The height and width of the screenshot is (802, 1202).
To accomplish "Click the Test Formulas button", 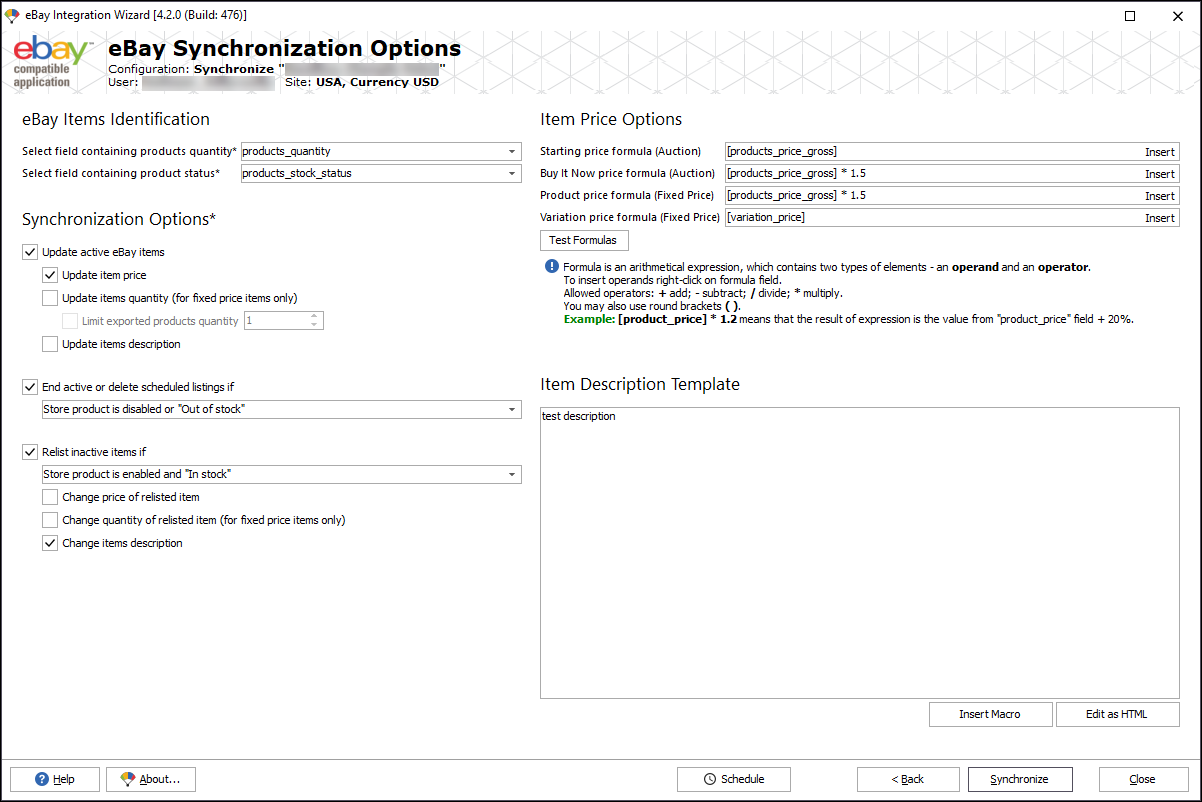I will click(x=584, y=240).
